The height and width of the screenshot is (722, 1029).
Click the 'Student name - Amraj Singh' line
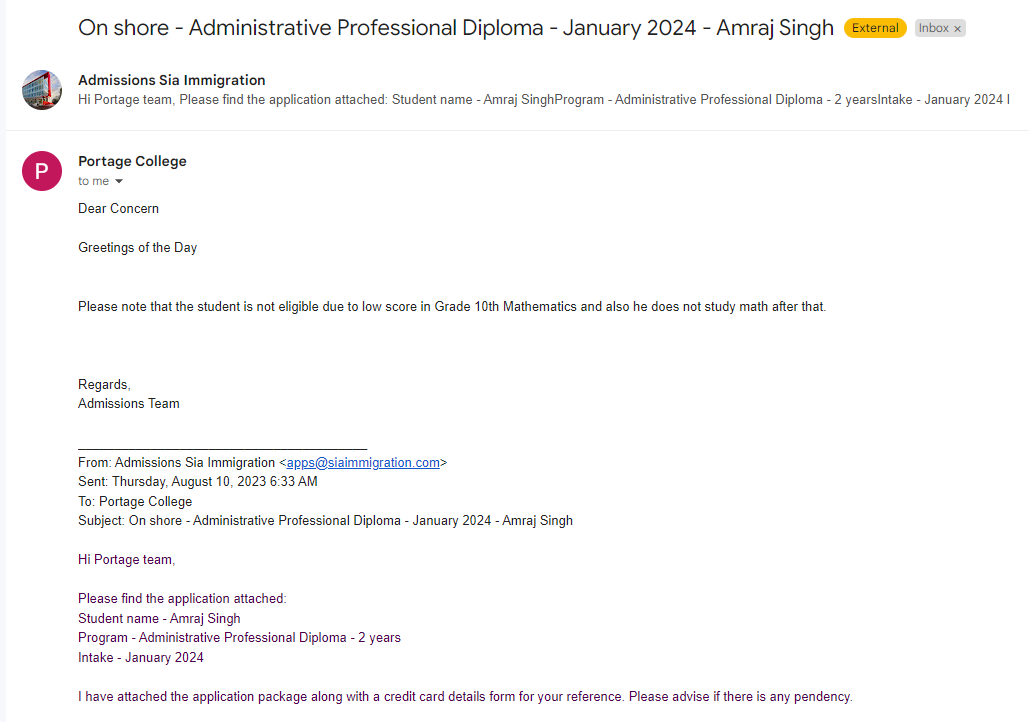tap(159, 619)
